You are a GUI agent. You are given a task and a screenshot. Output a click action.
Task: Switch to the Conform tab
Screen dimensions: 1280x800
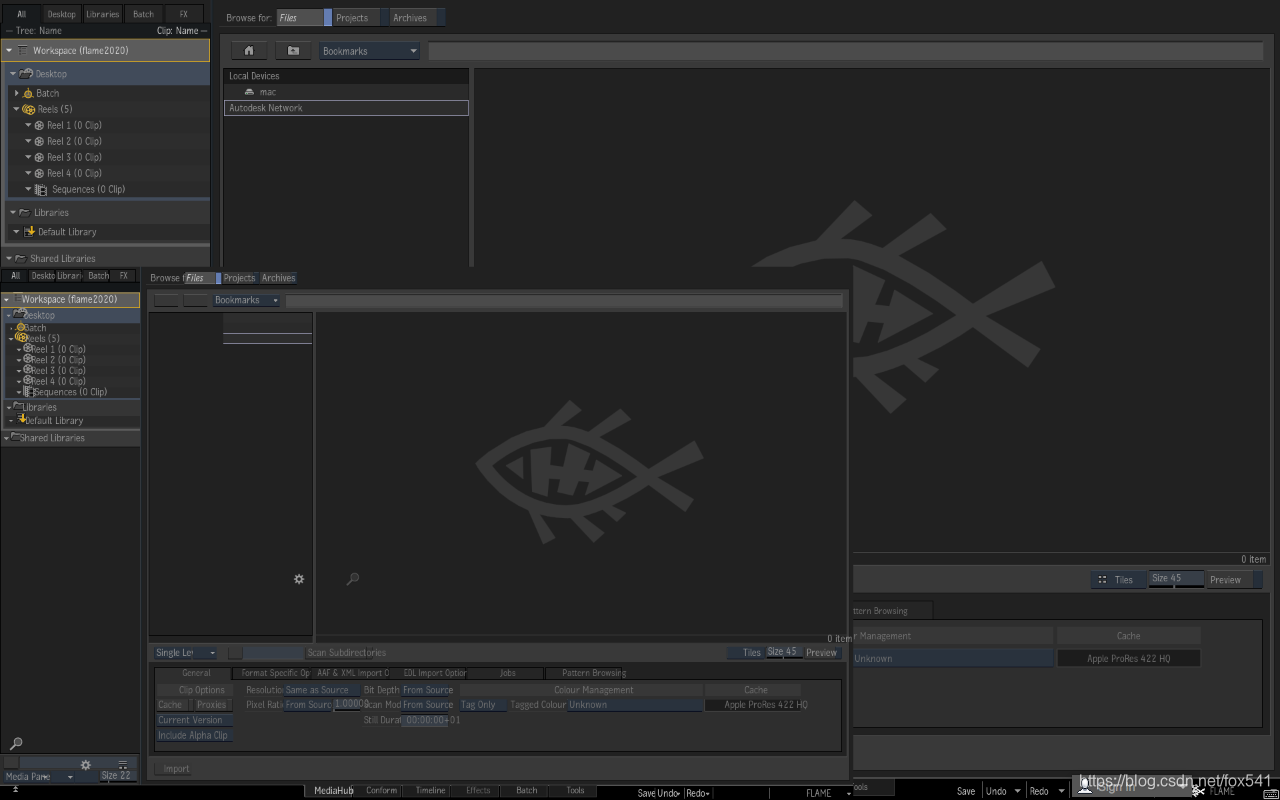click(381, 790)
